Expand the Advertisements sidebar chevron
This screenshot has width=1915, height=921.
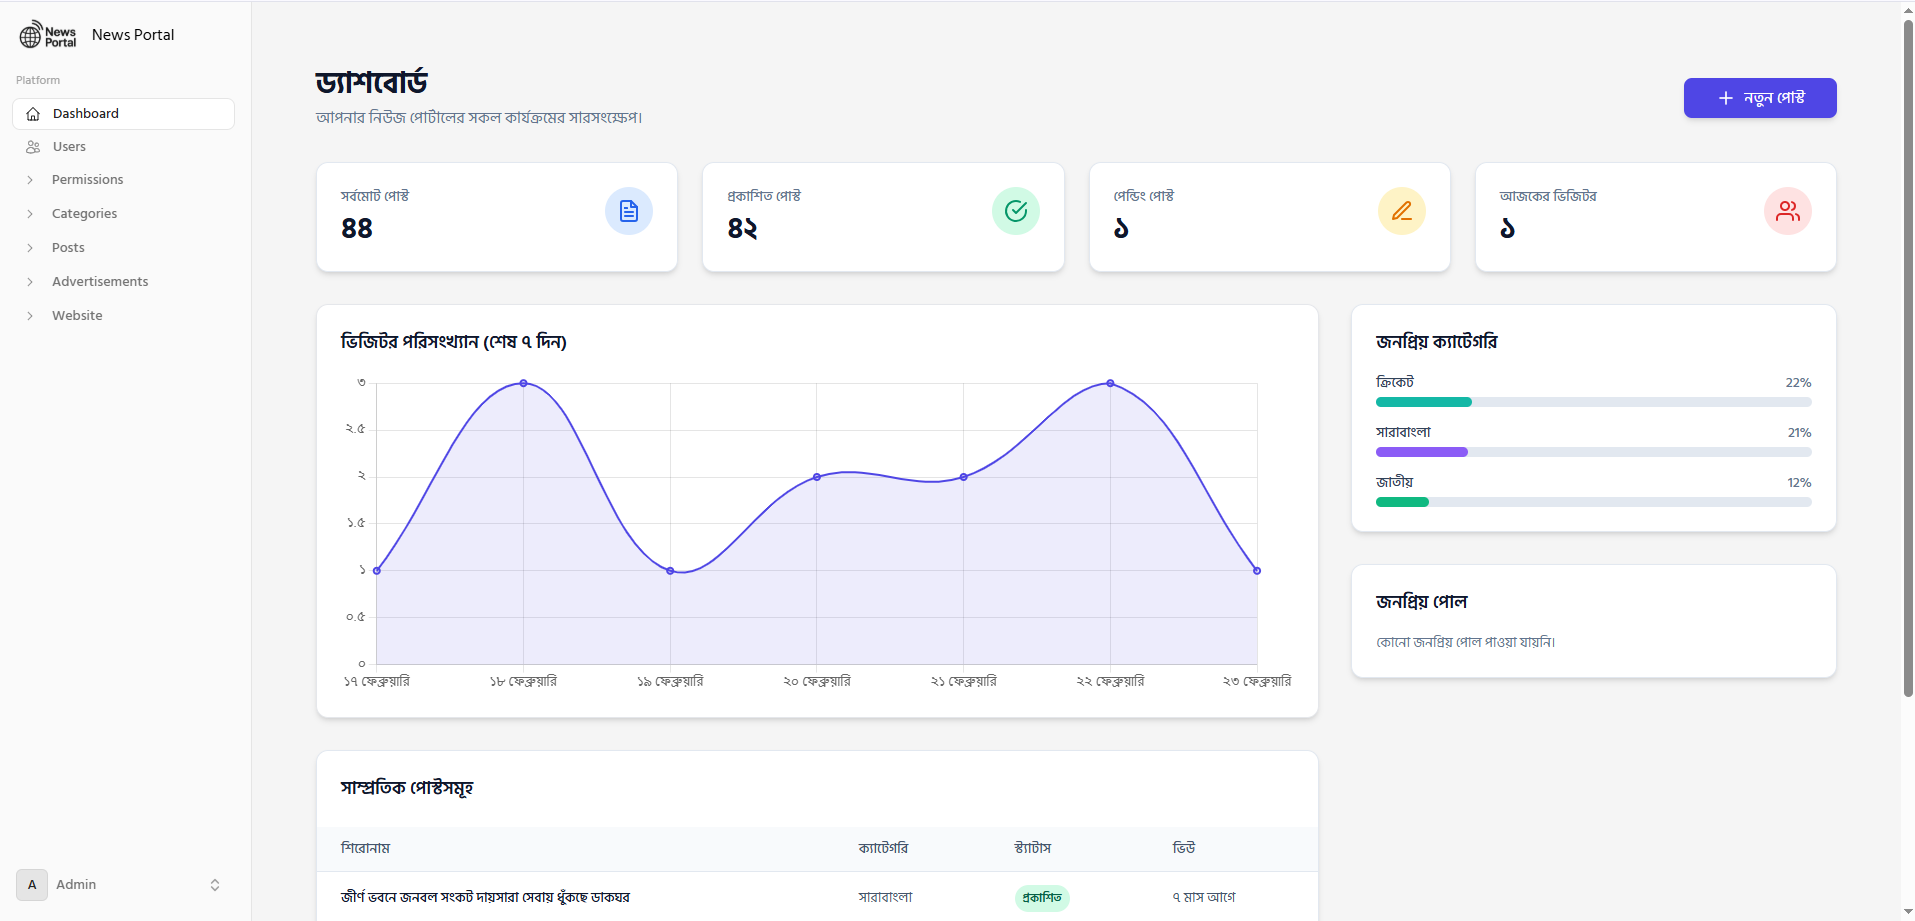tap(30, 282)
